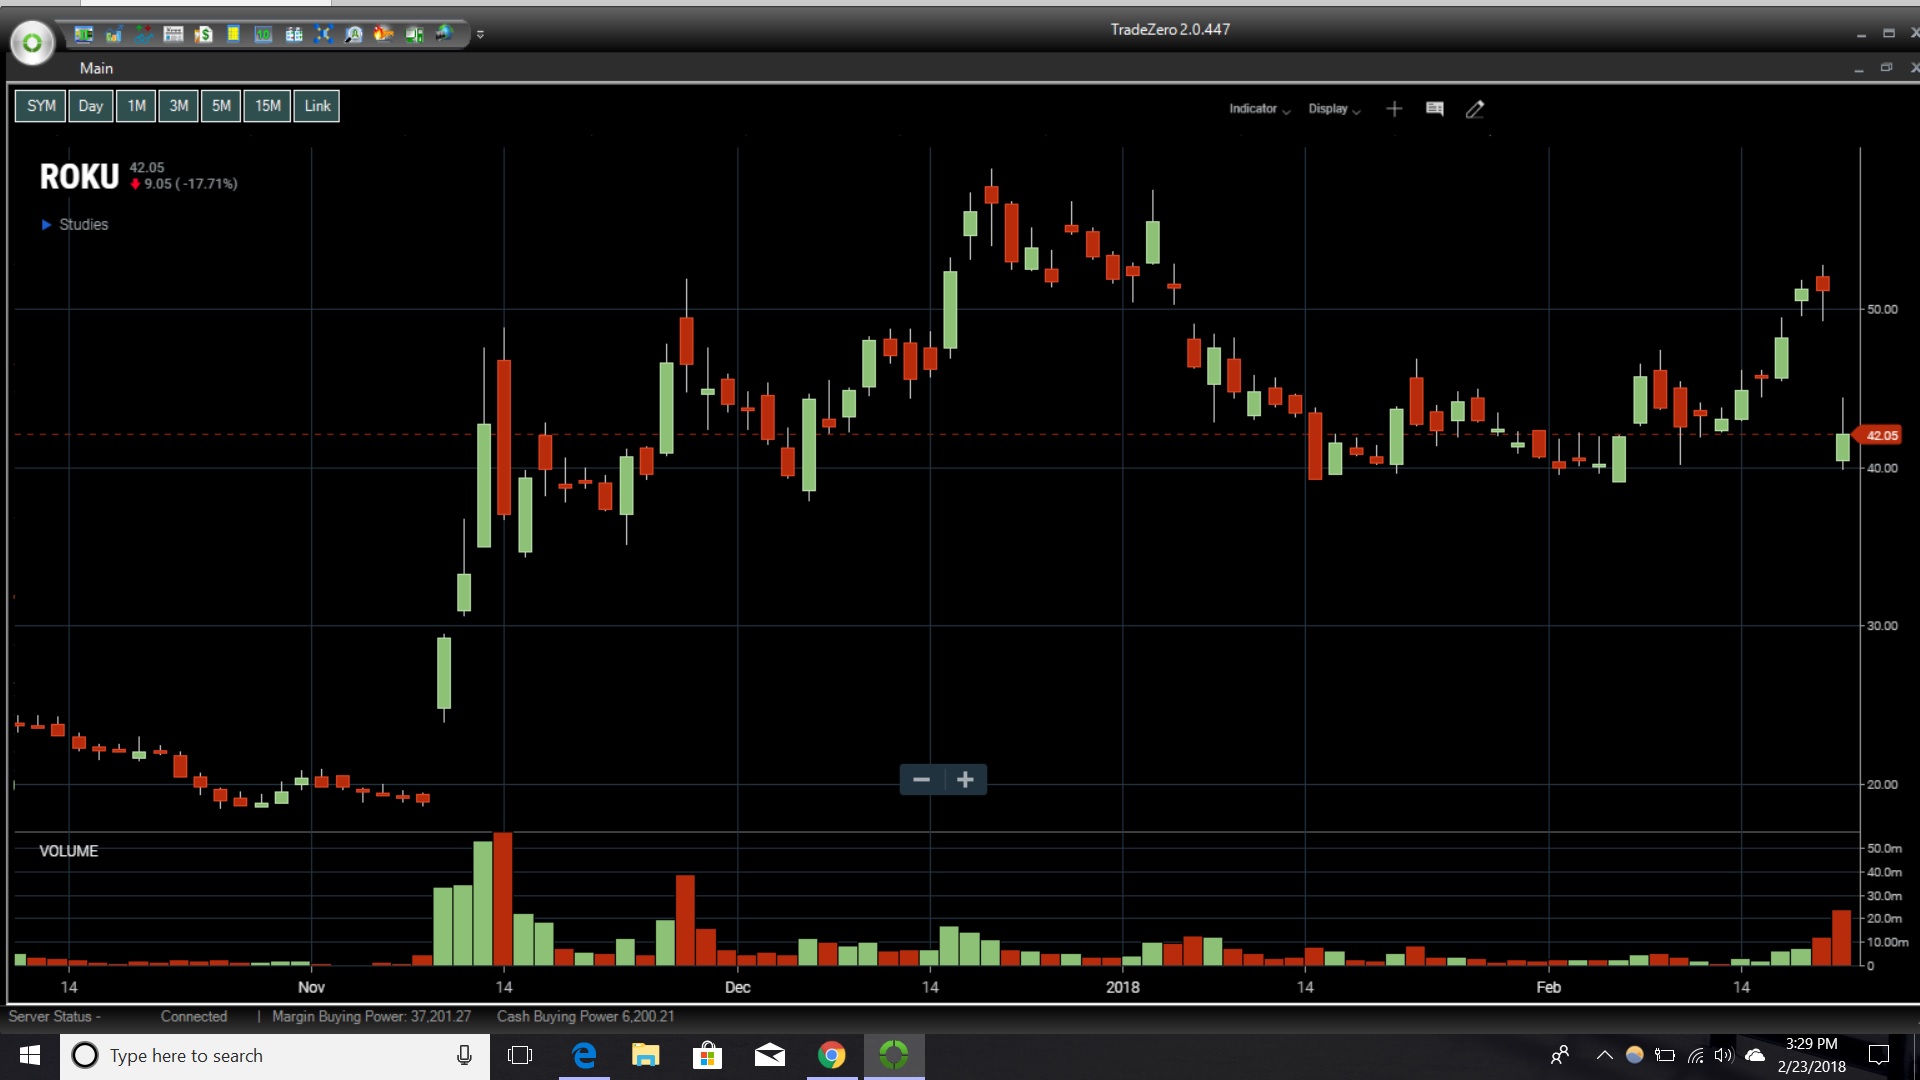Image resolution: width=1920 pixels, height=1080 pixels.
Task: Click the Server Status Connected text
Action: tap(118, 1016)
